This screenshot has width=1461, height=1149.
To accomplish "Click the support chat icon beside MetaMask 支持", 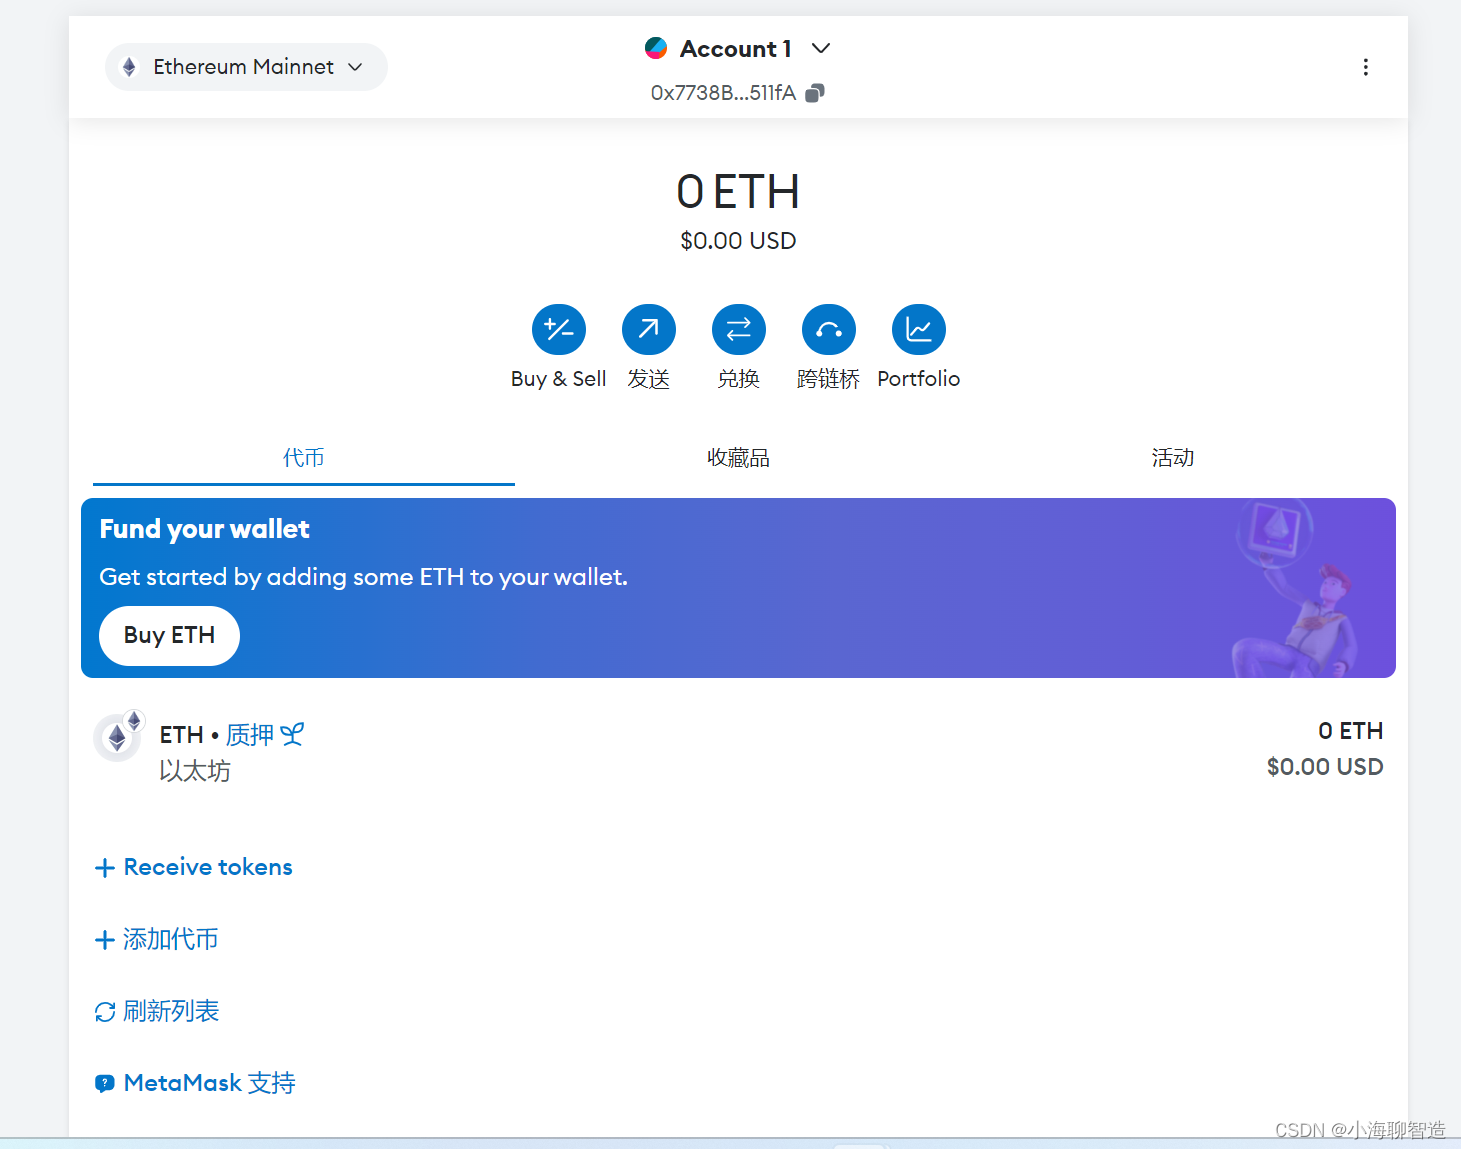I will [x=105, y=1083].
